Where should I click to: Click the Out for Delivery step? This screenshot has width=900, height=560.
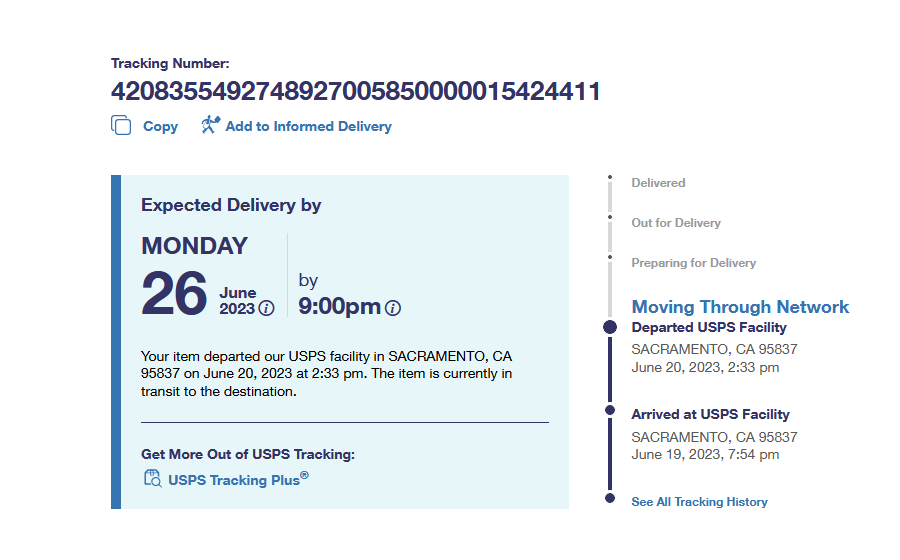click(x=676, y=223)
